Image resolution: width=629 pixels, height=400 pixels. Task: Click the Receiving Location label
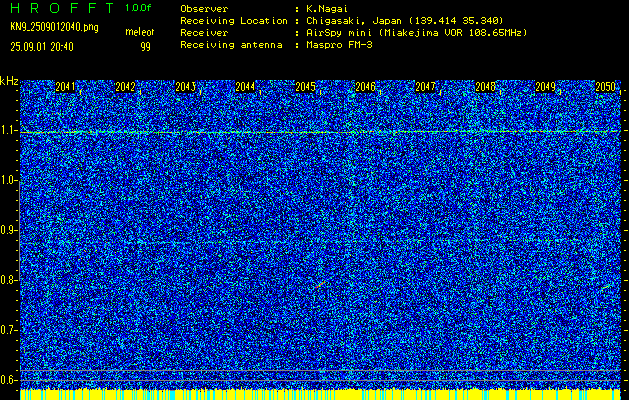[234, 21]
